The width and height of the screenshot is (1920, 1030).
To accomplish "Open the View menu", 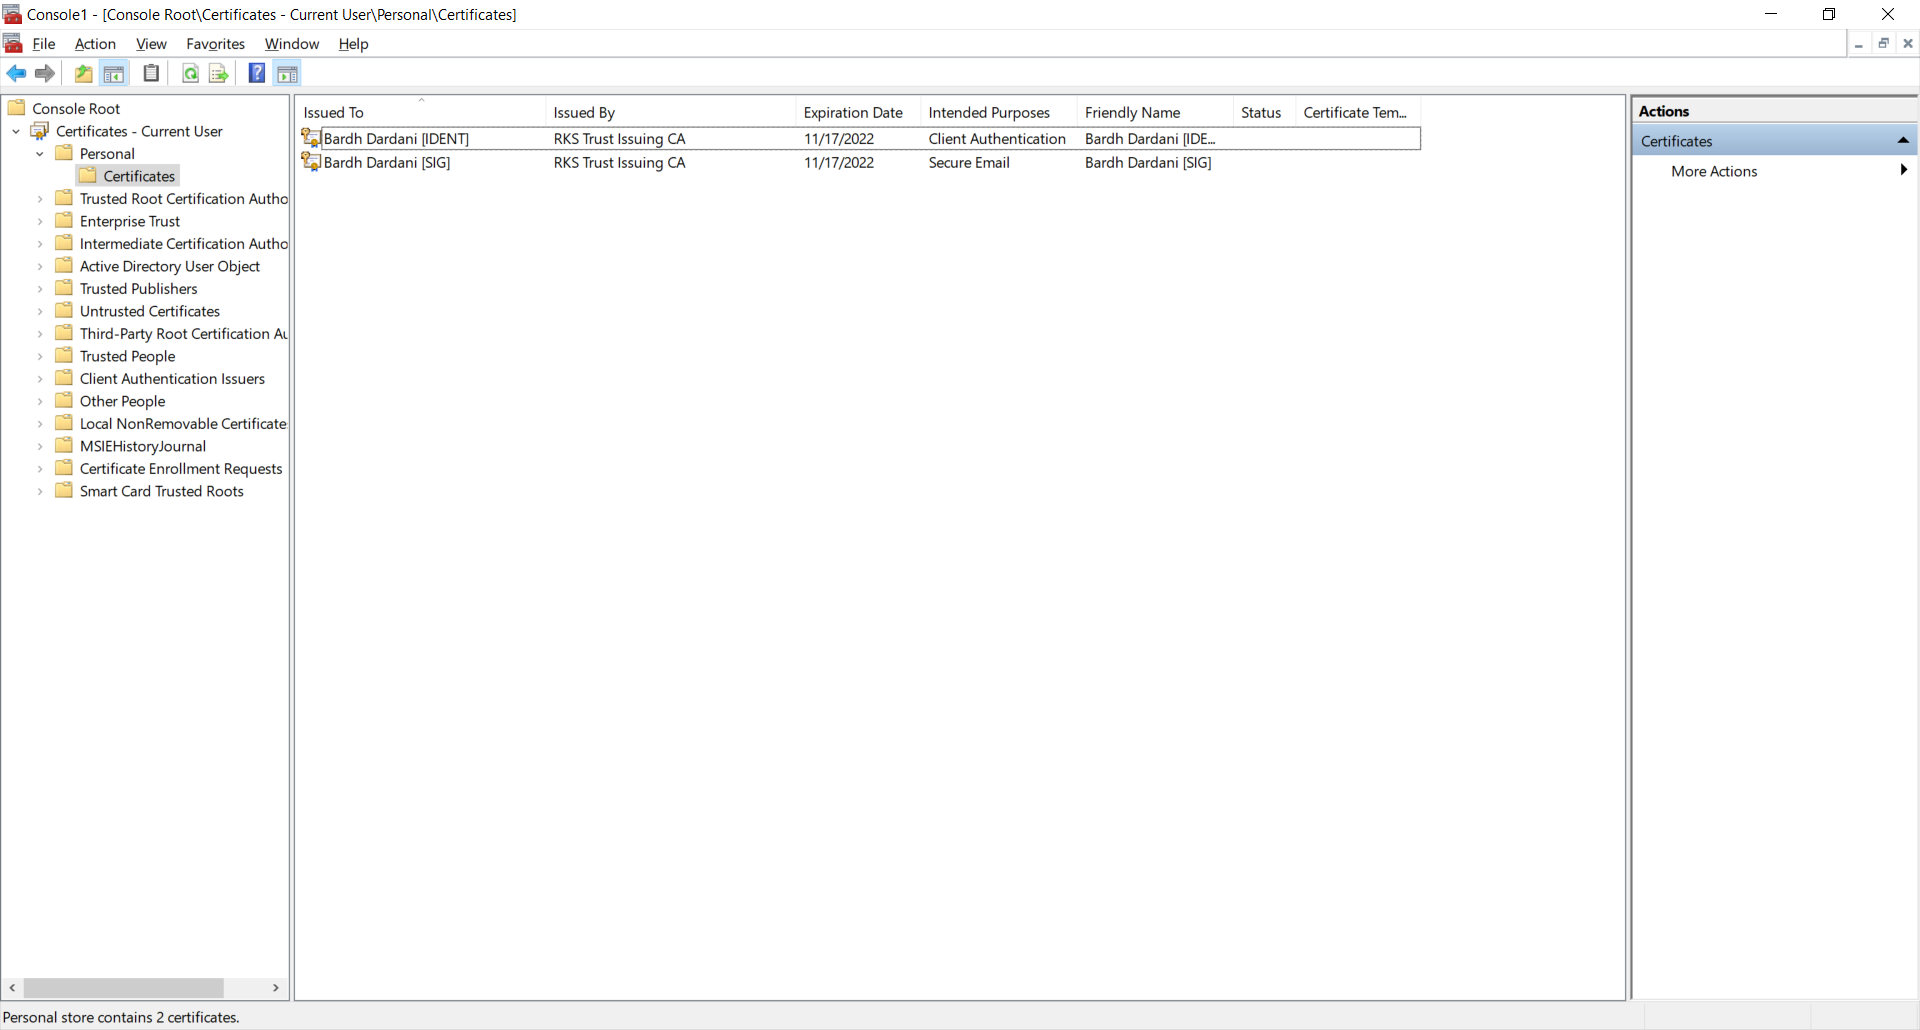I will coord(151,44).
